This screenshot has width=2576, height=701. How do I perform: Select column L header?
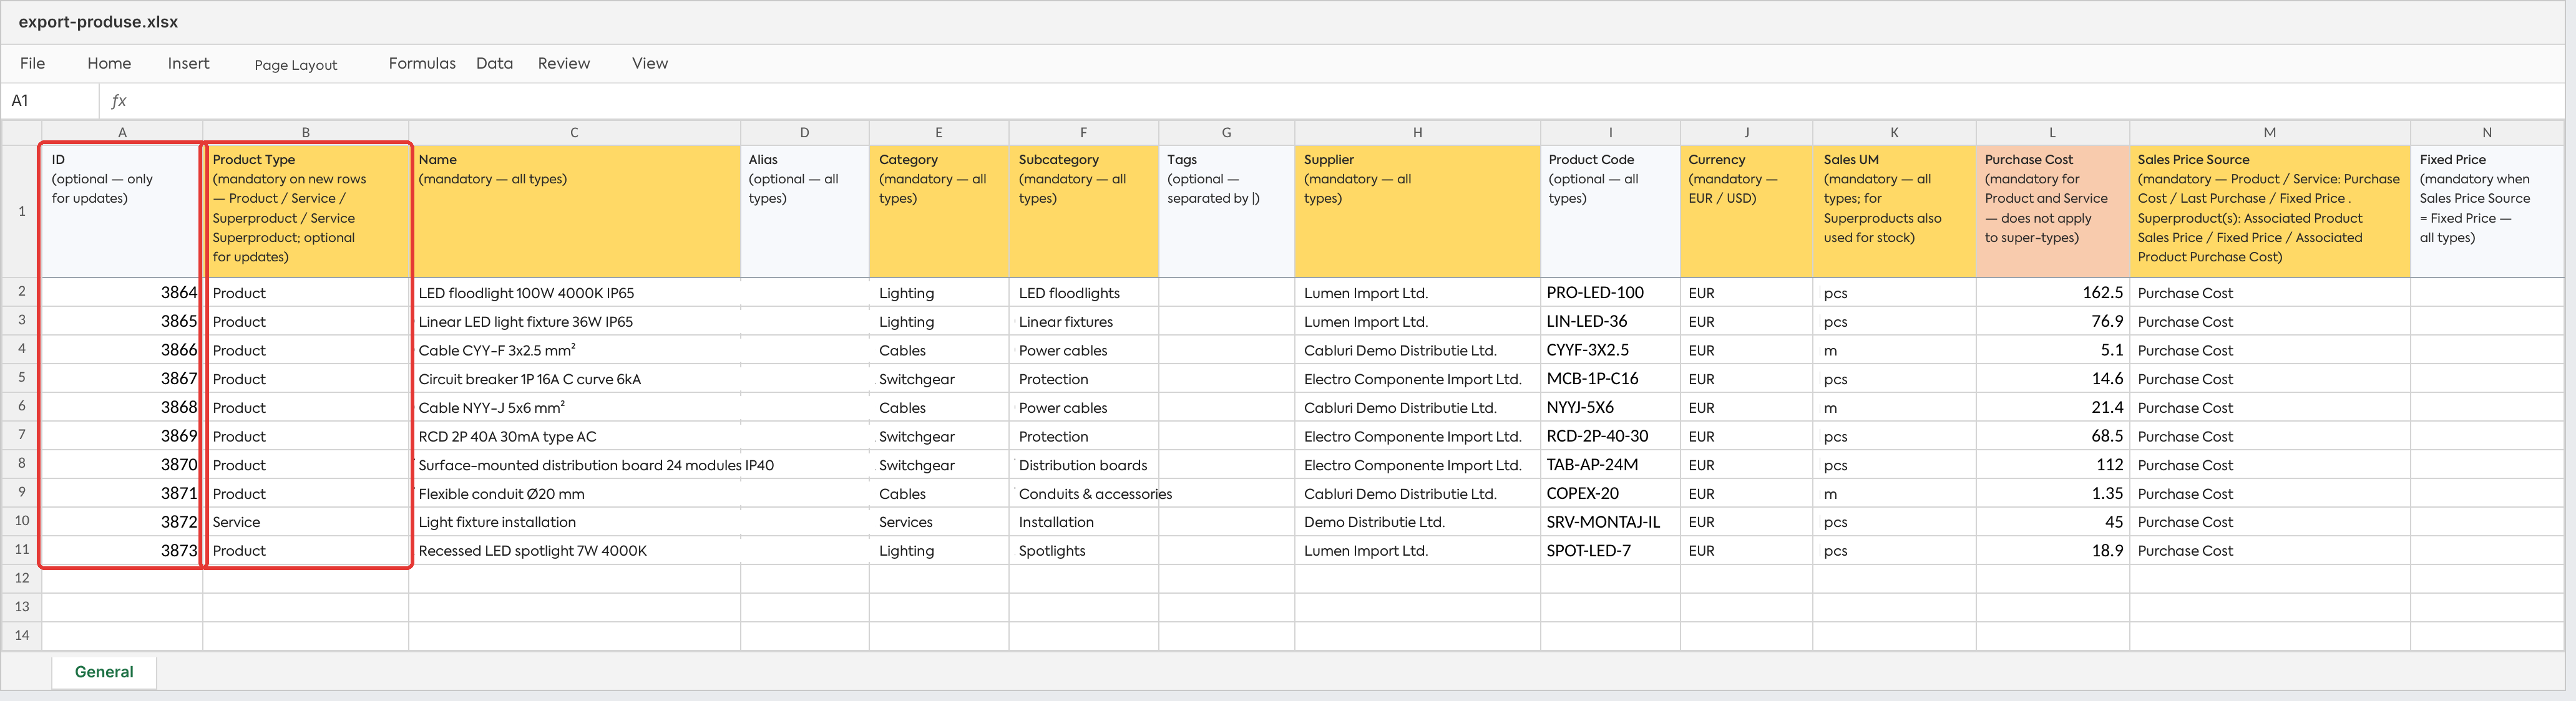(2052, 132)
